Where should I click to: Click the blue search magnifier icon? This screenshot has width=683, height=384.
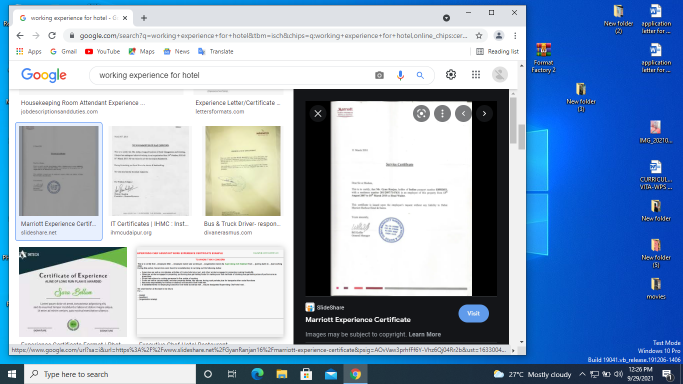(420, 75)
